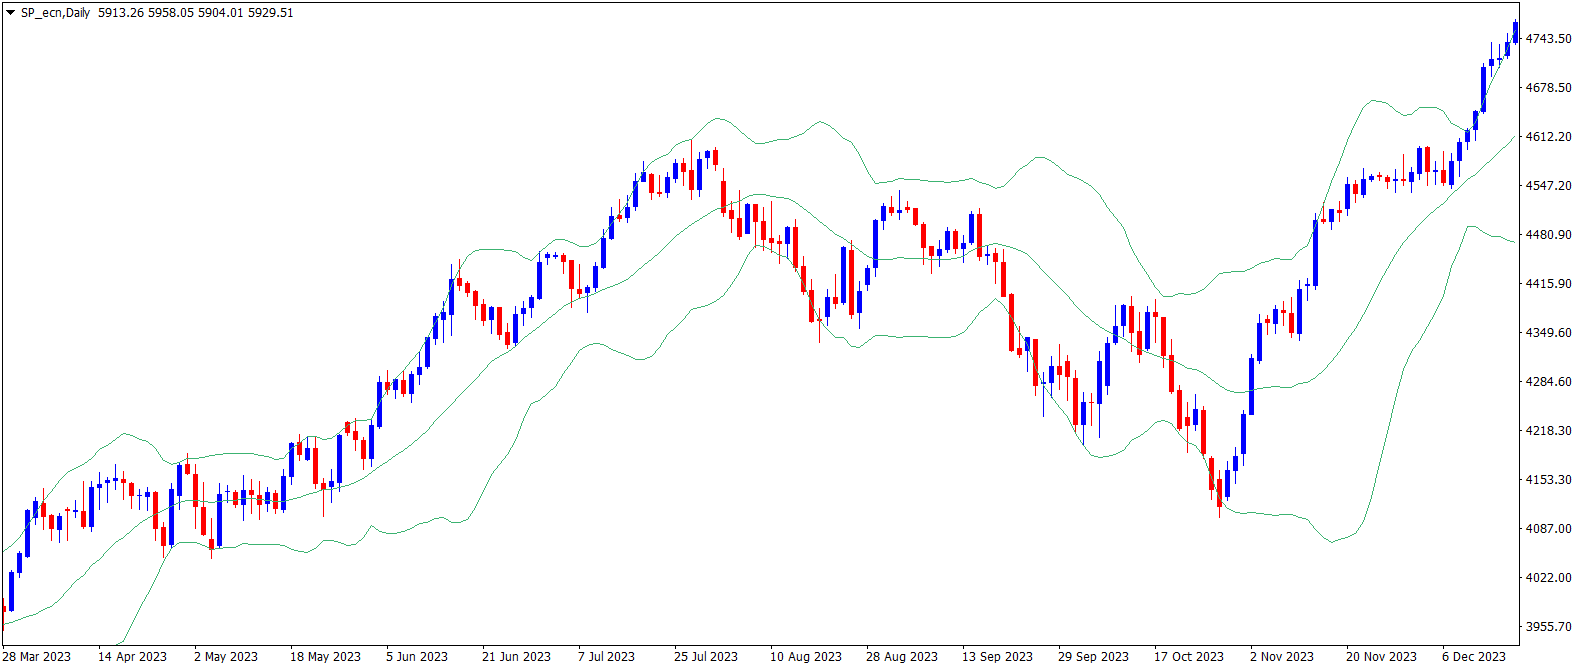Click date label 5 Jun 2023
The width and height of the screenshot is (1583, 669).
click(x=417, y=657)
